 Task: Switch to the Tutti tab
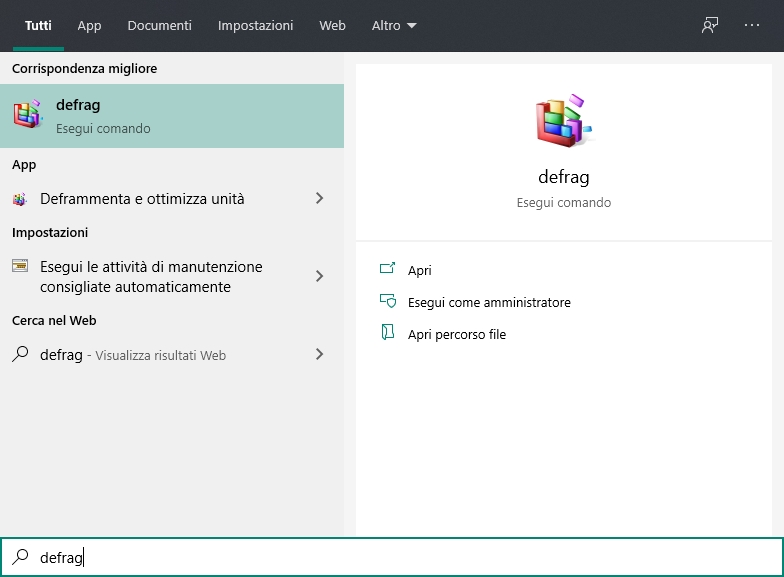[38, 26]
